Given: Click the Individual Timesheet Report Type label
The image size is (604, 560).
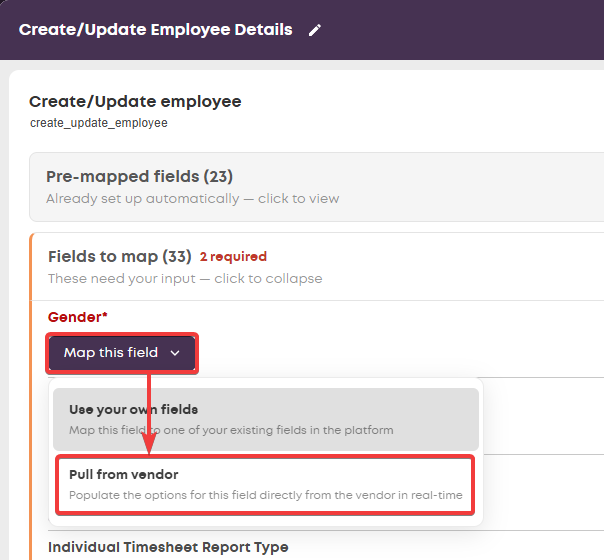Looking at the screenshot, I should click(168, 547).
